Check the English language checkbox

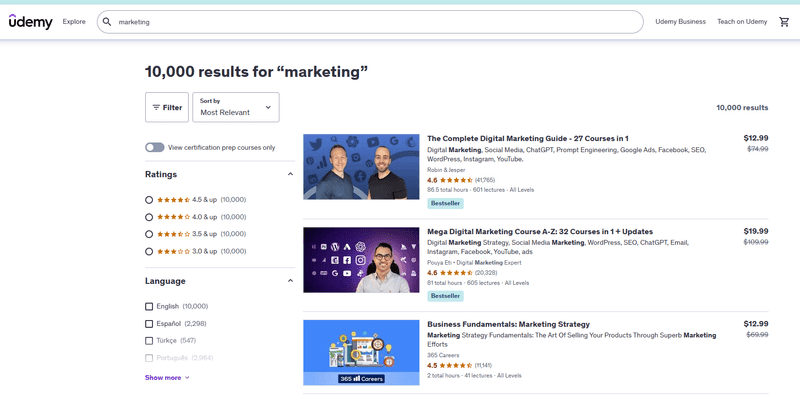point(149,306)
